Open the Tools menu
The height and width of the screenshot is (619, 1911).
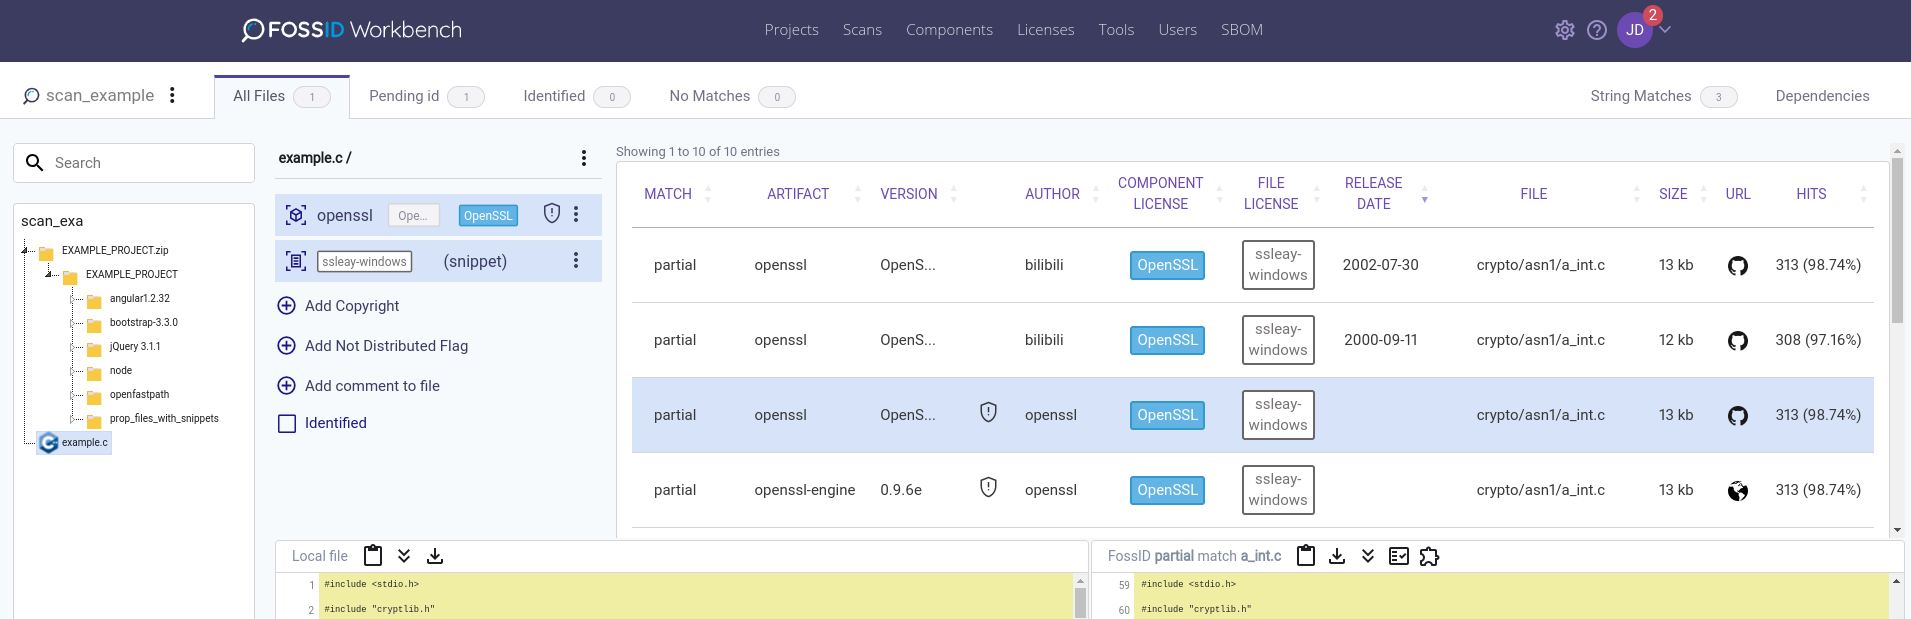(x=1116, y=30)
